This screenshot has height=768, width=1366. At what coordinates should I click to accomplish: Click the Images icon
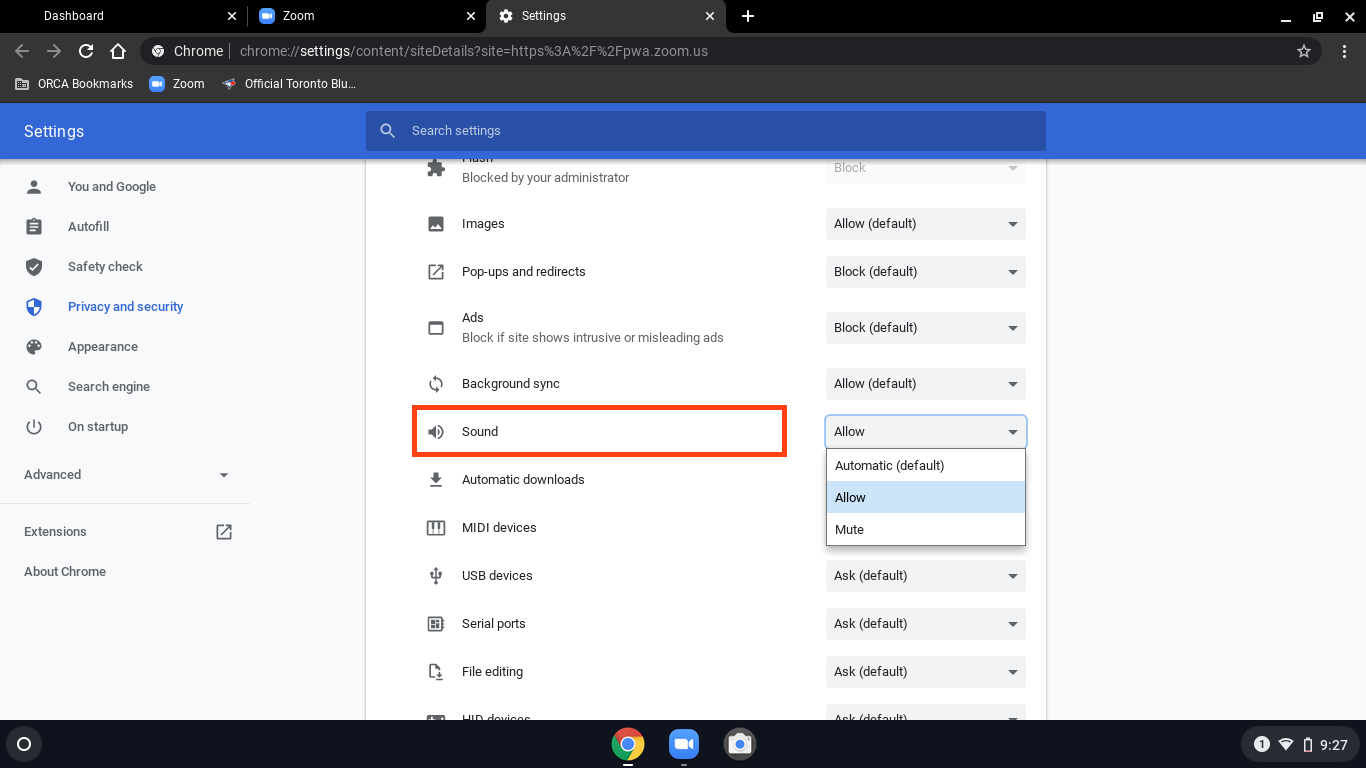436,224
